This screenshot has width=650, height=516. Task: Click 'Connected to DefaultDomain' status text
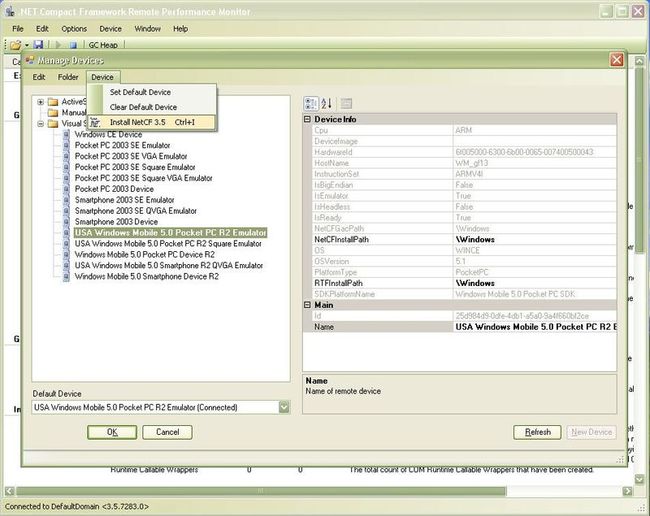tap(77, 506)
